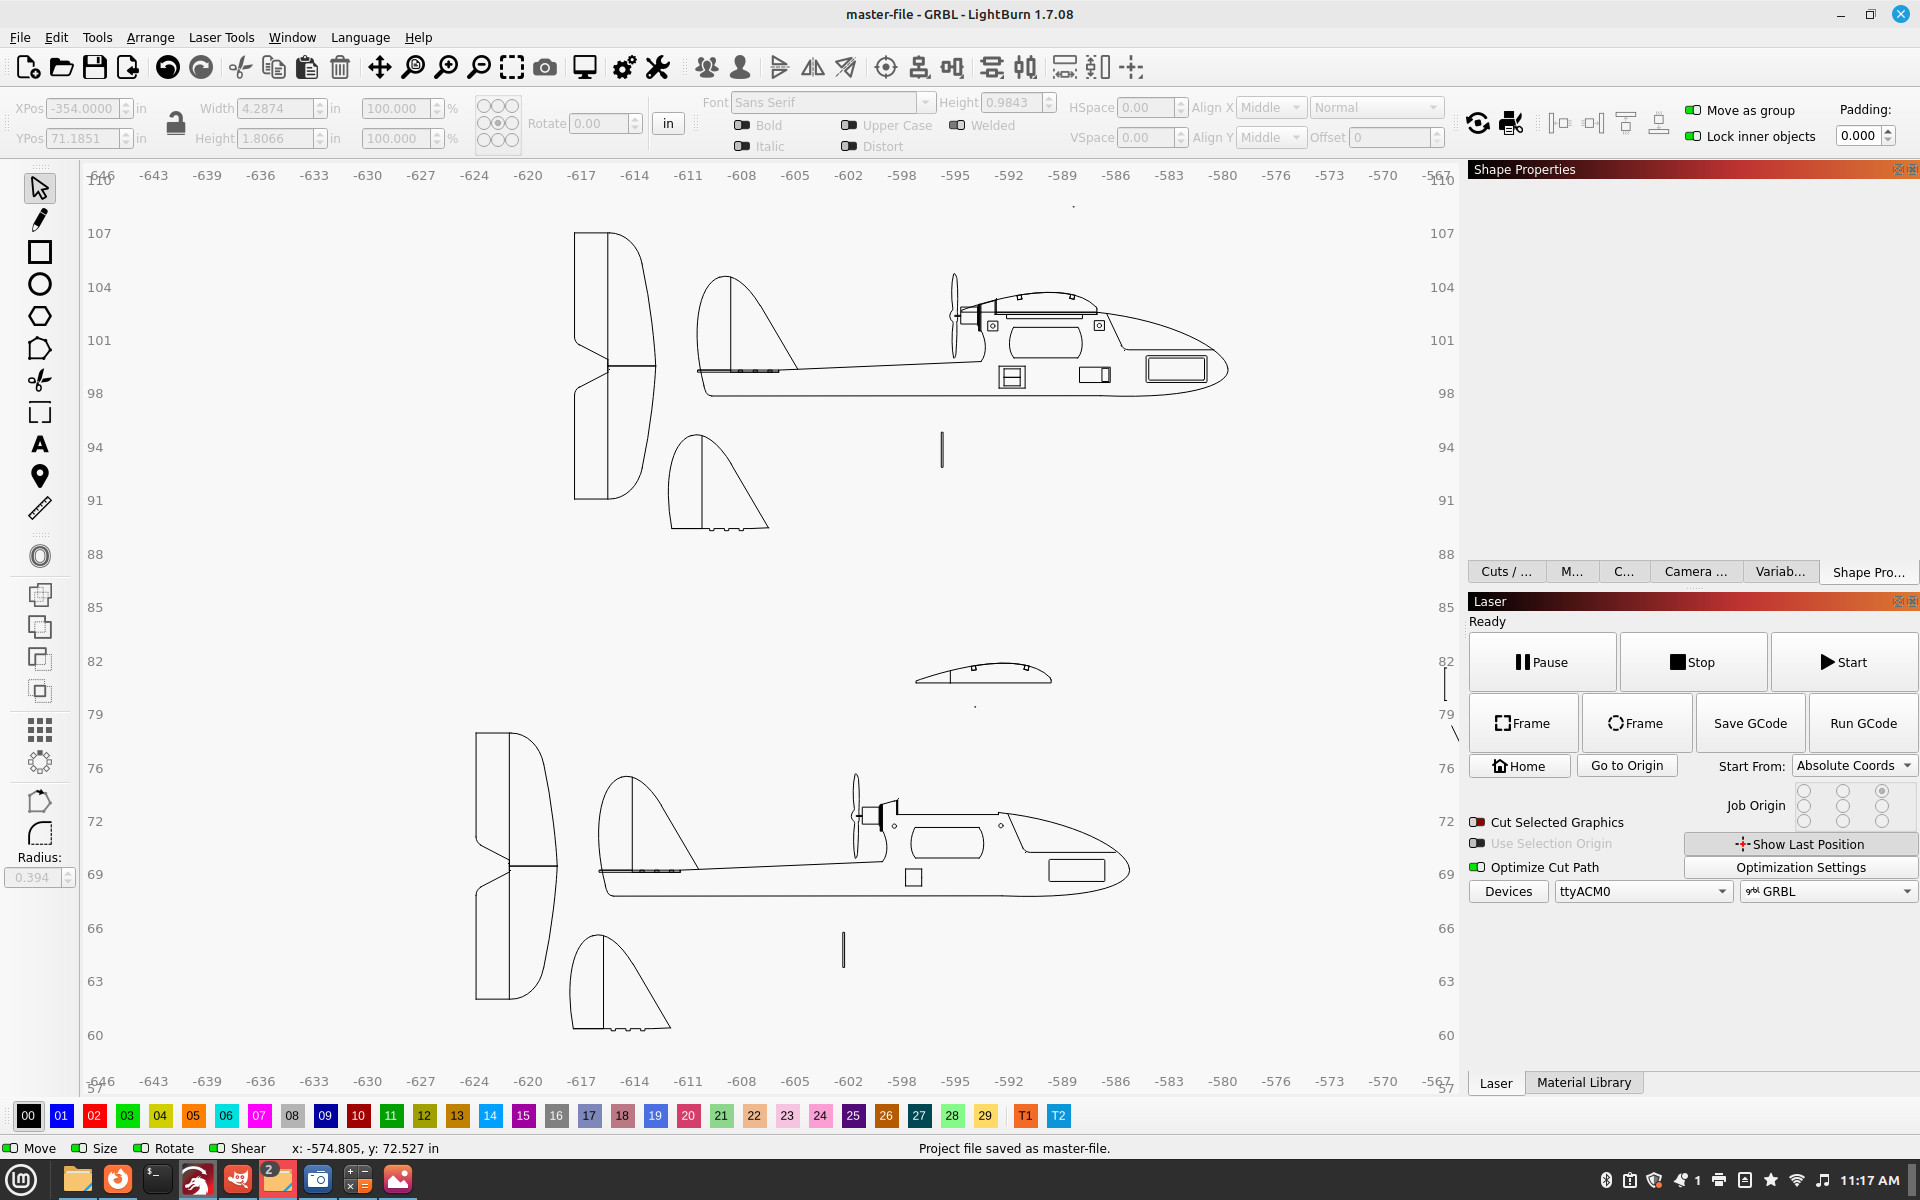Open camera capture tool

point(545,67)
